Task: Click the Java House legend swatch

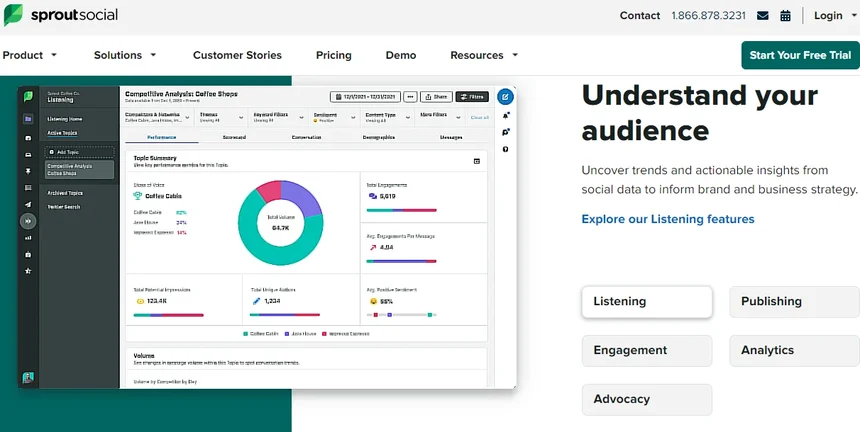Action: coord(287,333)
